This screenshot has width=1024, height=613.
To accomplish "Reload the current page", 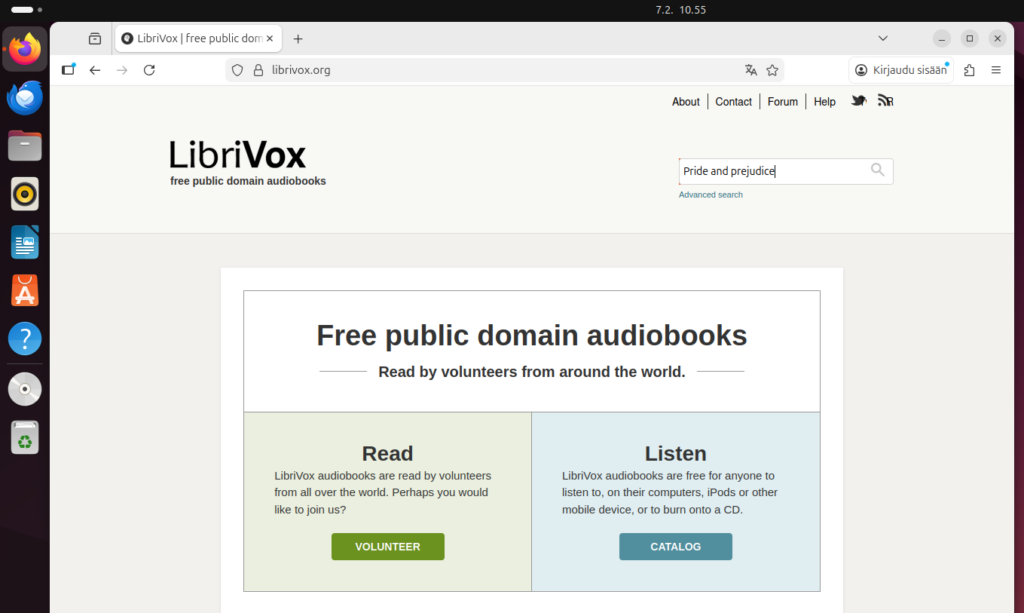I will [x=149, y=70].
